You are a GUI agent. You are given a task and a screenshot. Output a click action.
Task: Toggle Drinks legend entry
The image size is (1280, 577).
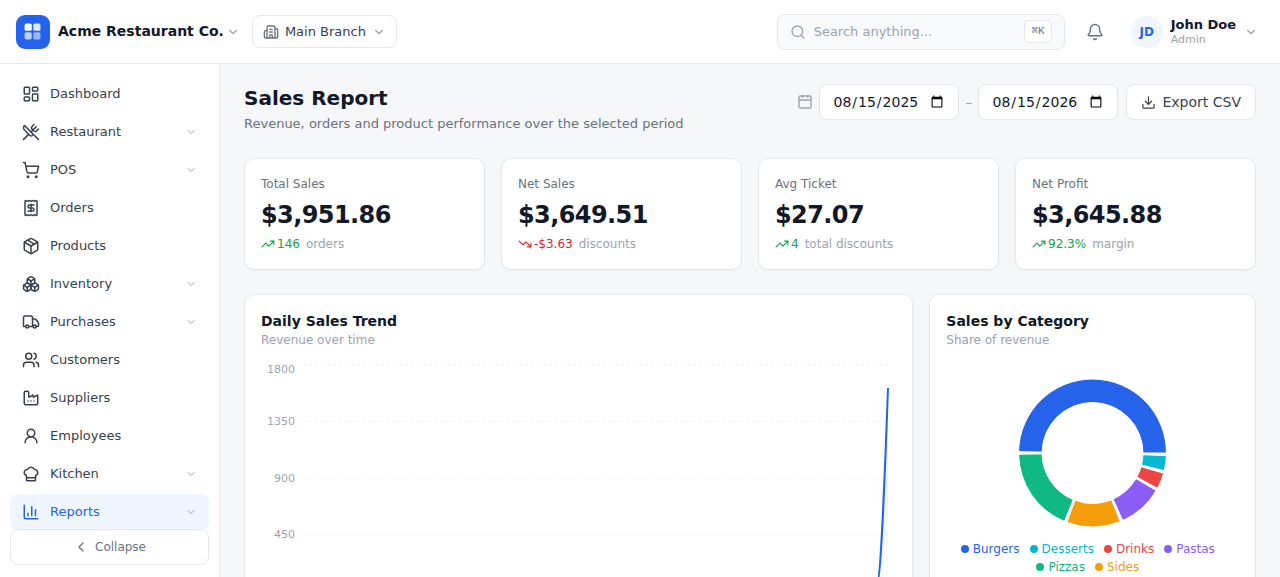tap(1129, 549)
